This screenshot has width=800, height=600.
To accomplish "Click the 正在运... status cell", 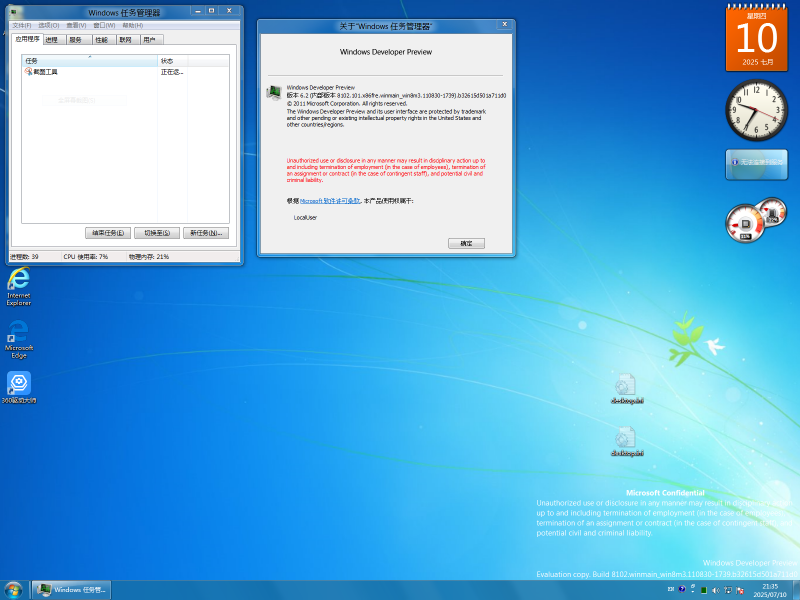I will coord(172,72).
